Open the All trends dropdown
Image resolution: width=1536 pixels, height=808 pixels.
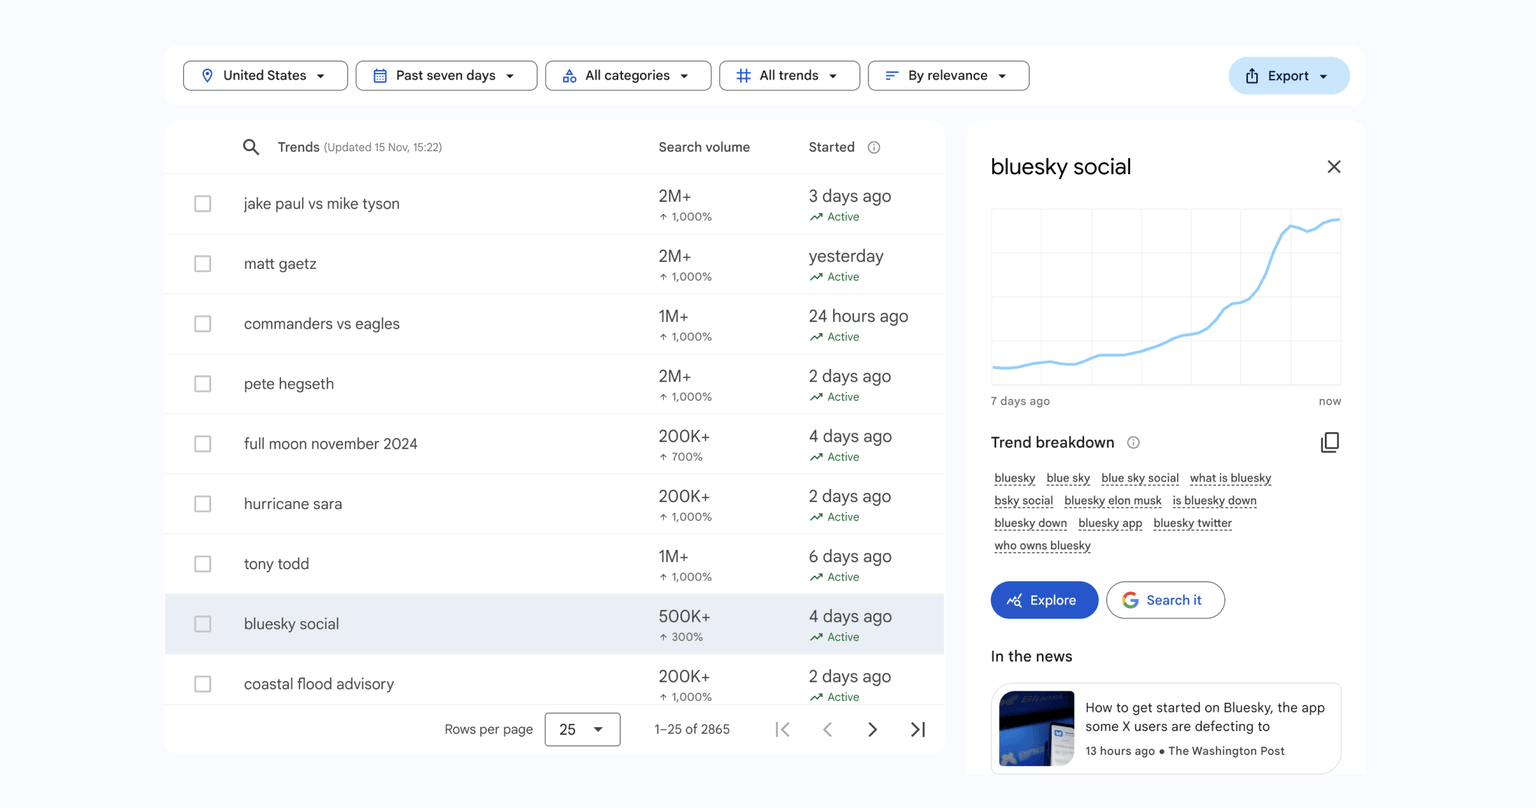[x=789, y=76]
